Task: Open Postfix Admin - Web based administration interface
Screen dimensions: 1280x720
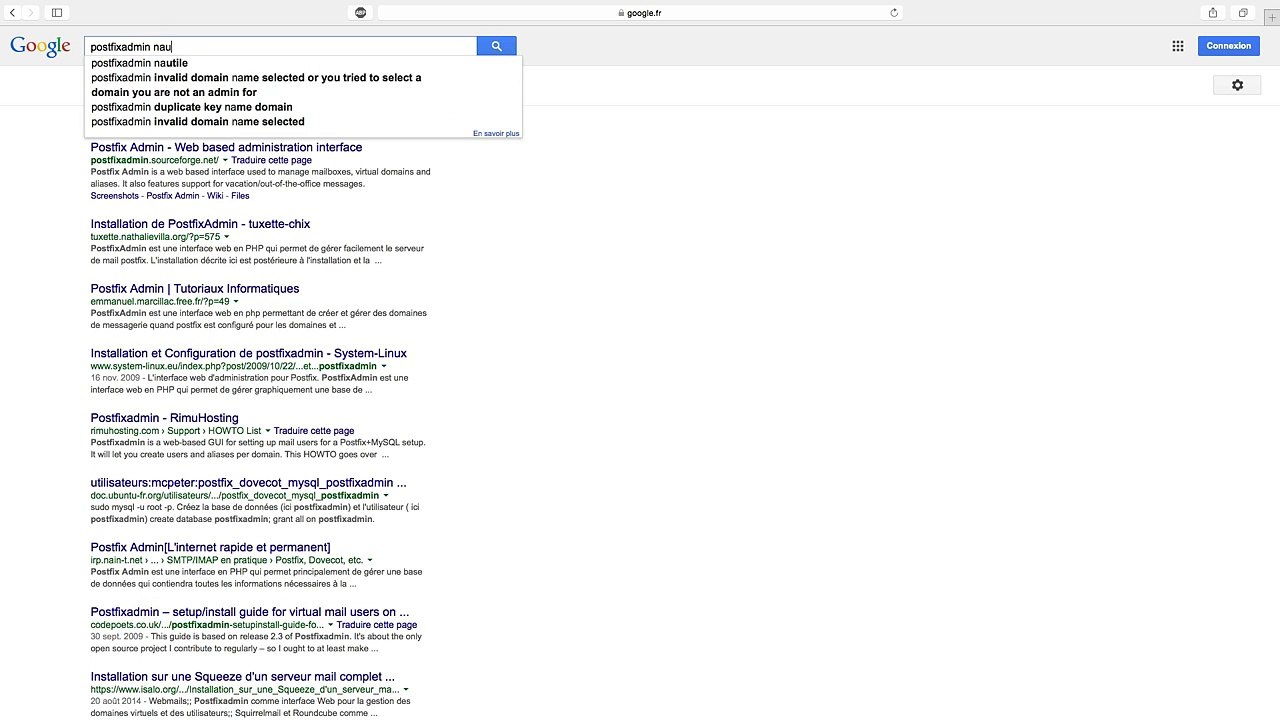Action: 226,147
